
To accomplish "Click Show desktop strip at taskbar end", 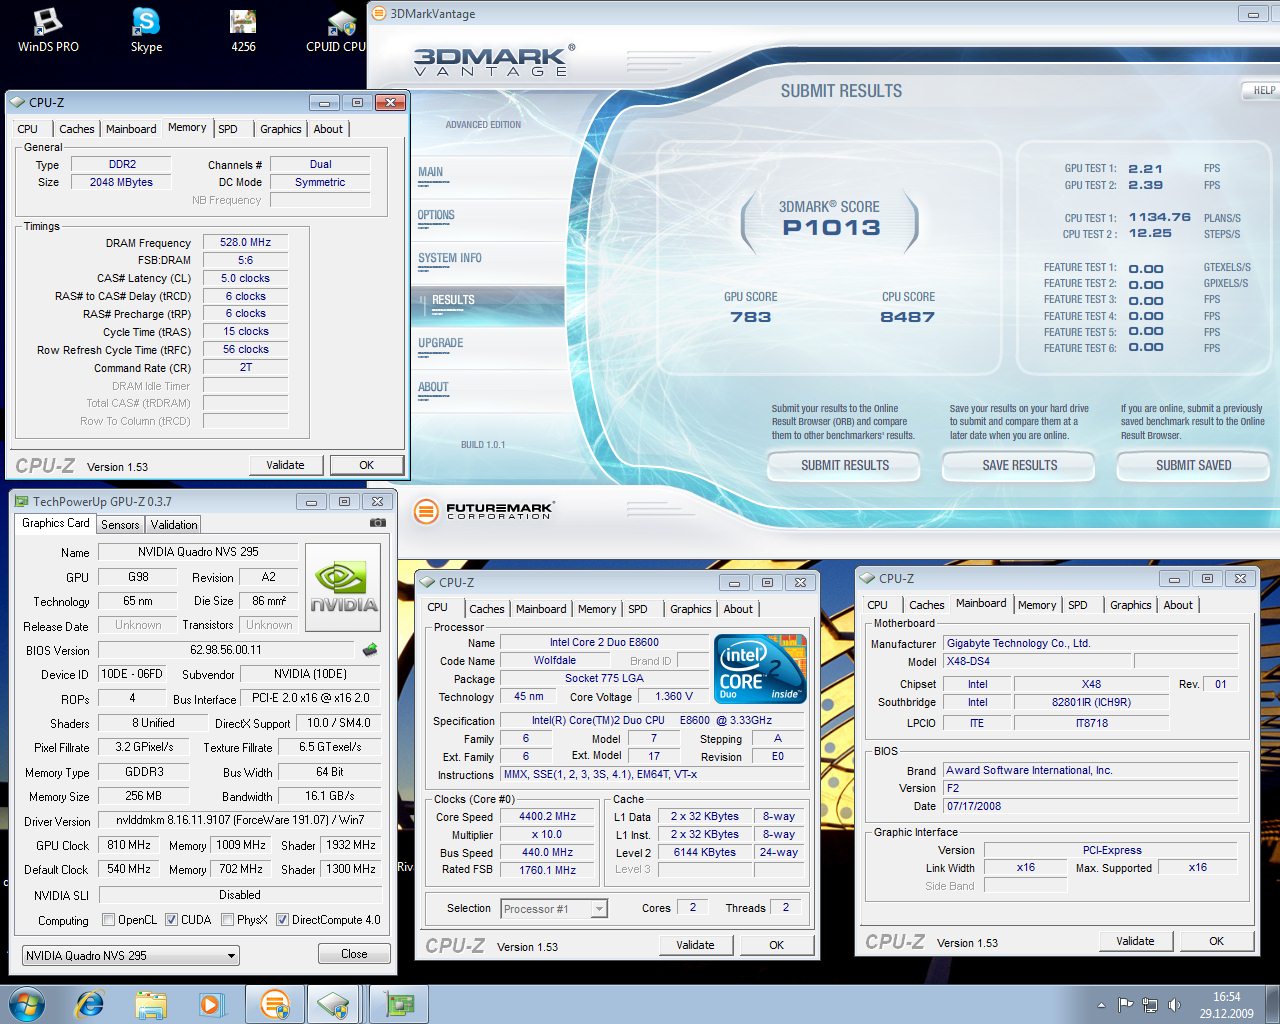I will click(1272, 1004).
